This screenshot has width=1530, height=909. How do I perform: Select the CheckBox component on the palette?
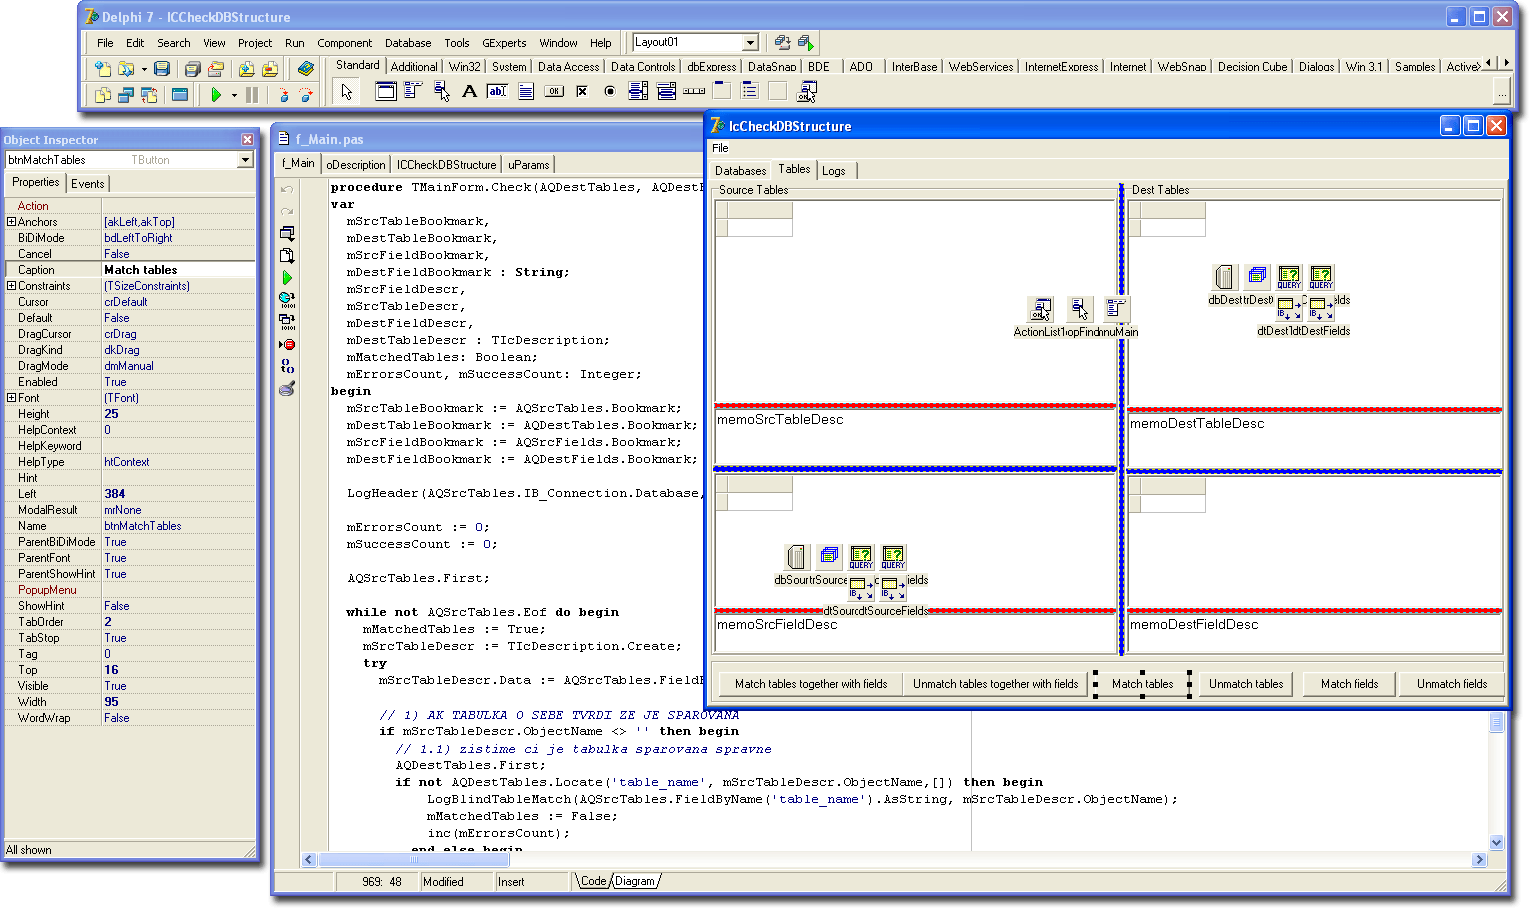click(x=582, y=92)
